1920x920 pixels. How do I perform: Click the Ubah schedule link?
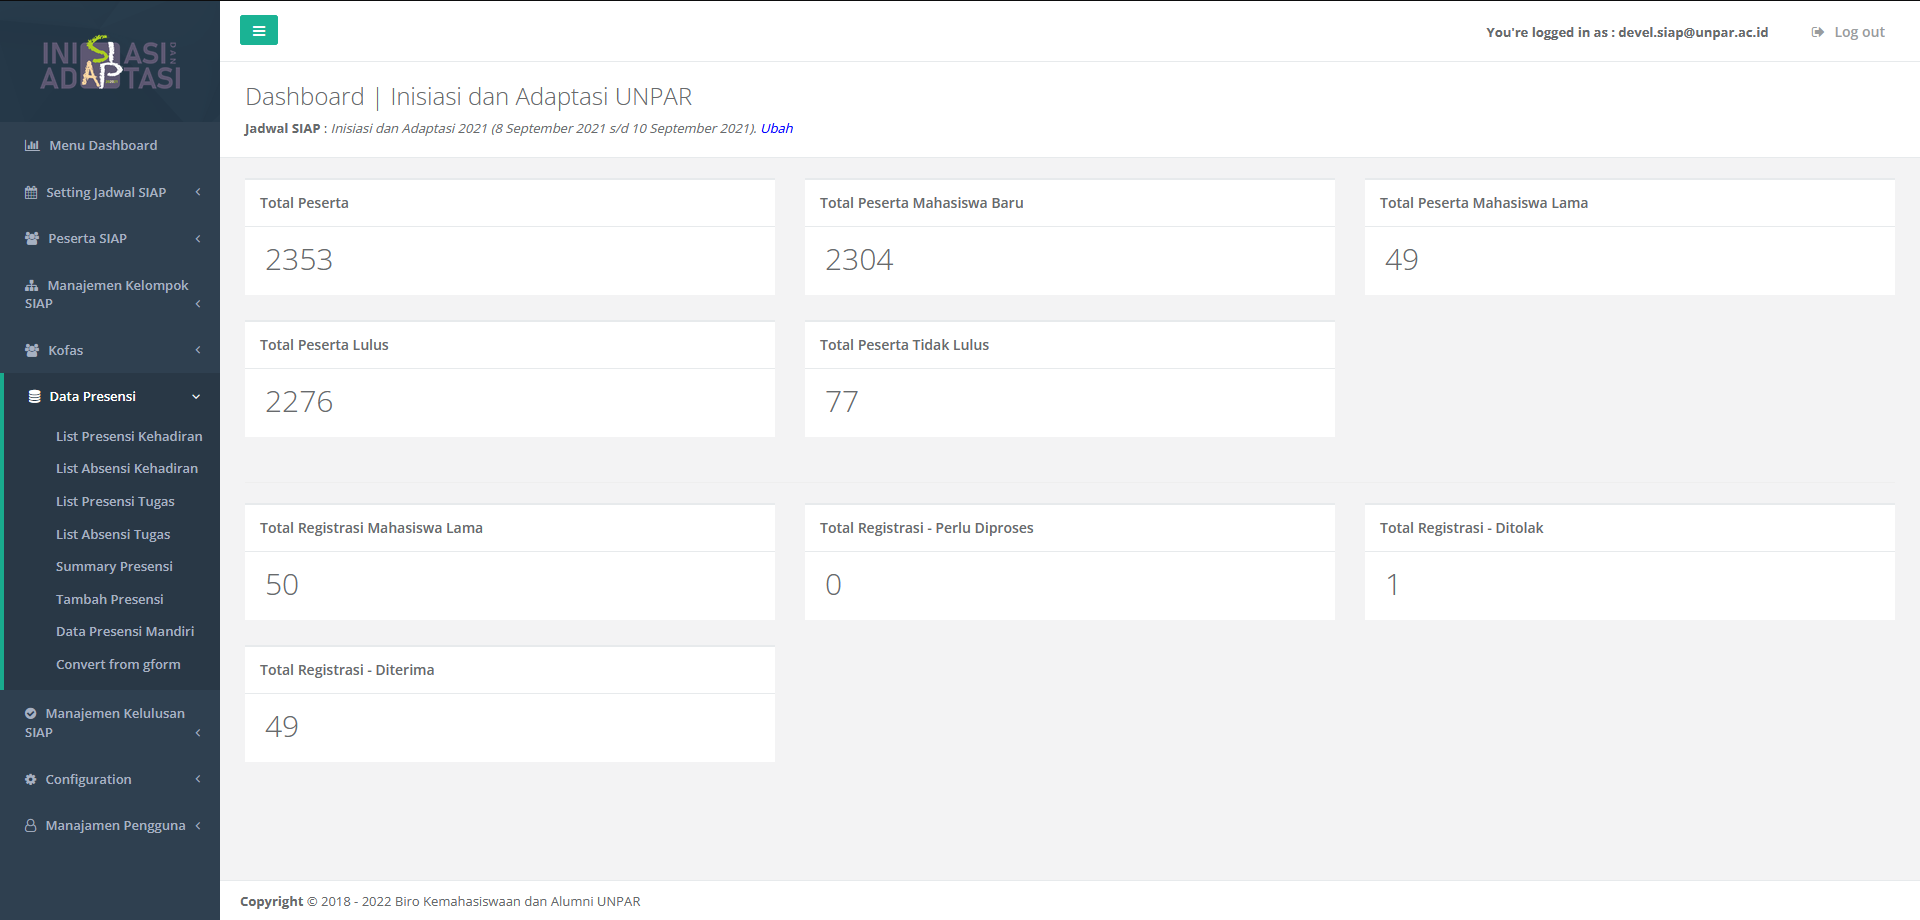[x=777, y=128]
